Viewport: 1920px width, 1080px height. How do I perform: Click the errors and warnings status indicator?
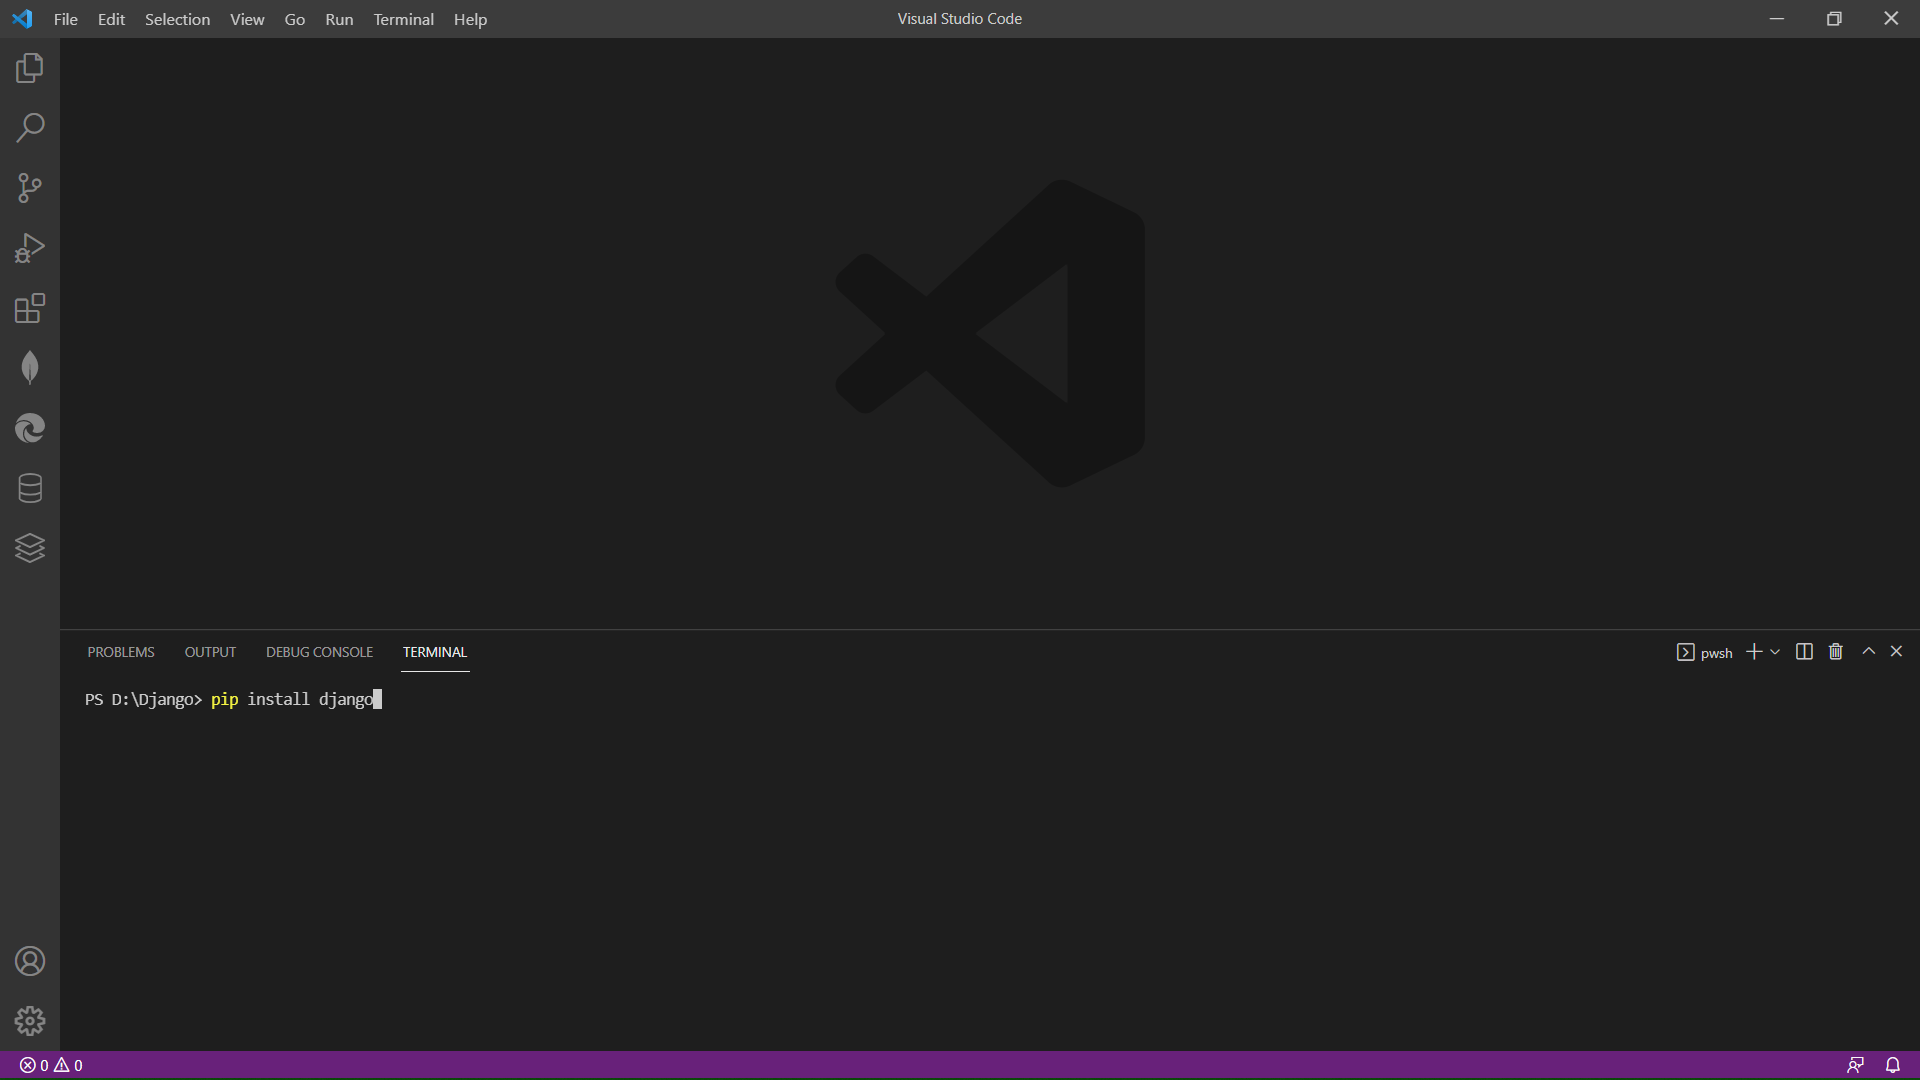tap(51, 1065)
